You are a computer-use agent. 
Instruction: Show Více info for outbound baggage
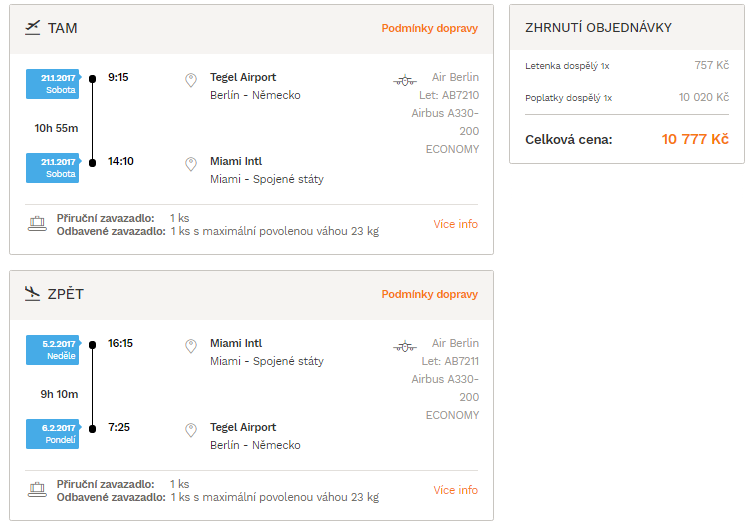455,224
